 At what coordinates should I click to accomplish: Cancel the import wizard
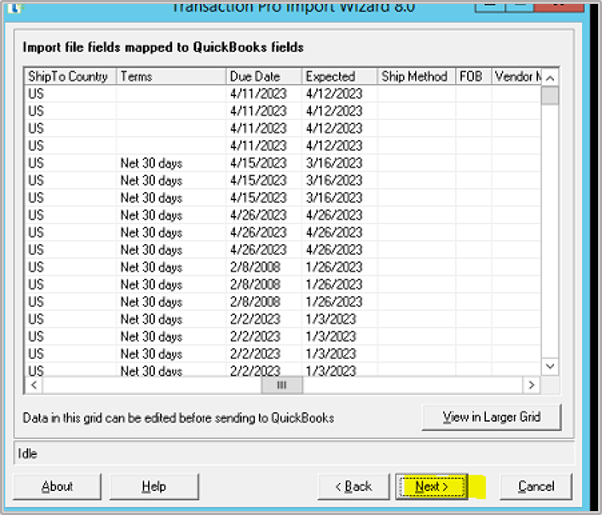[x=536, y=486]
